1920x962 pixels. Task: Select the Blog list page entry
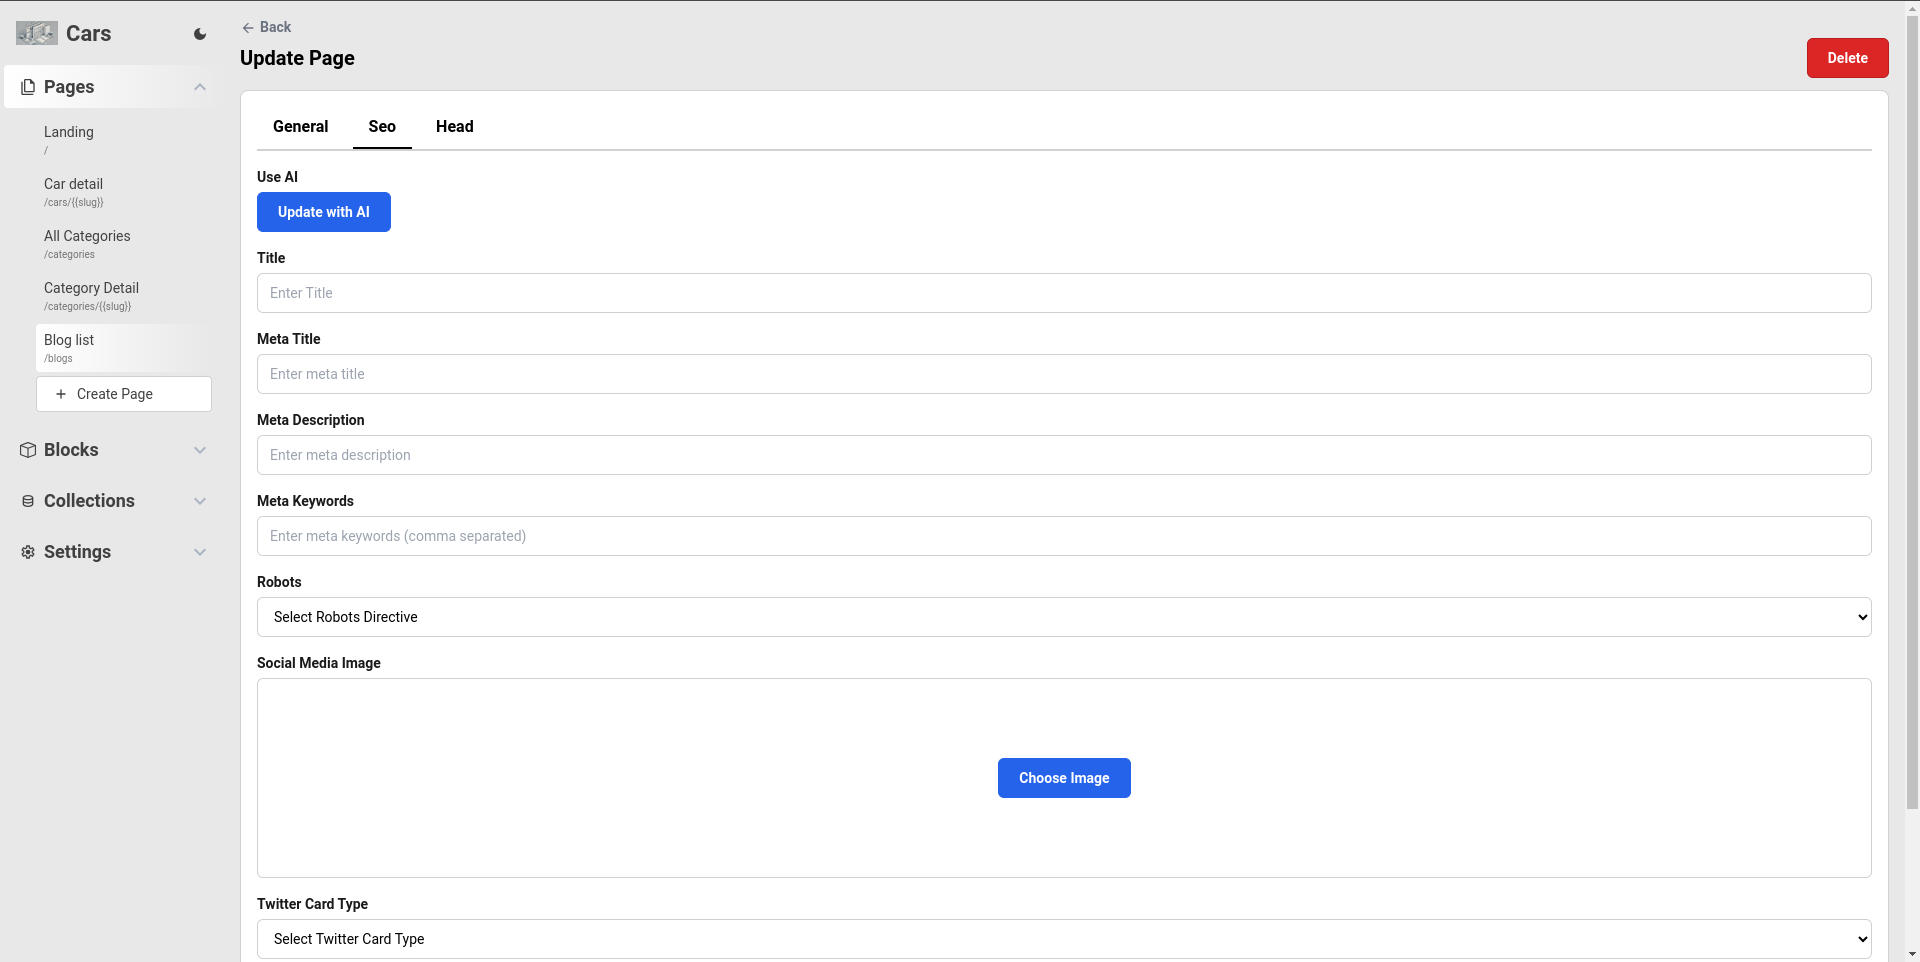tap(124, 348)
